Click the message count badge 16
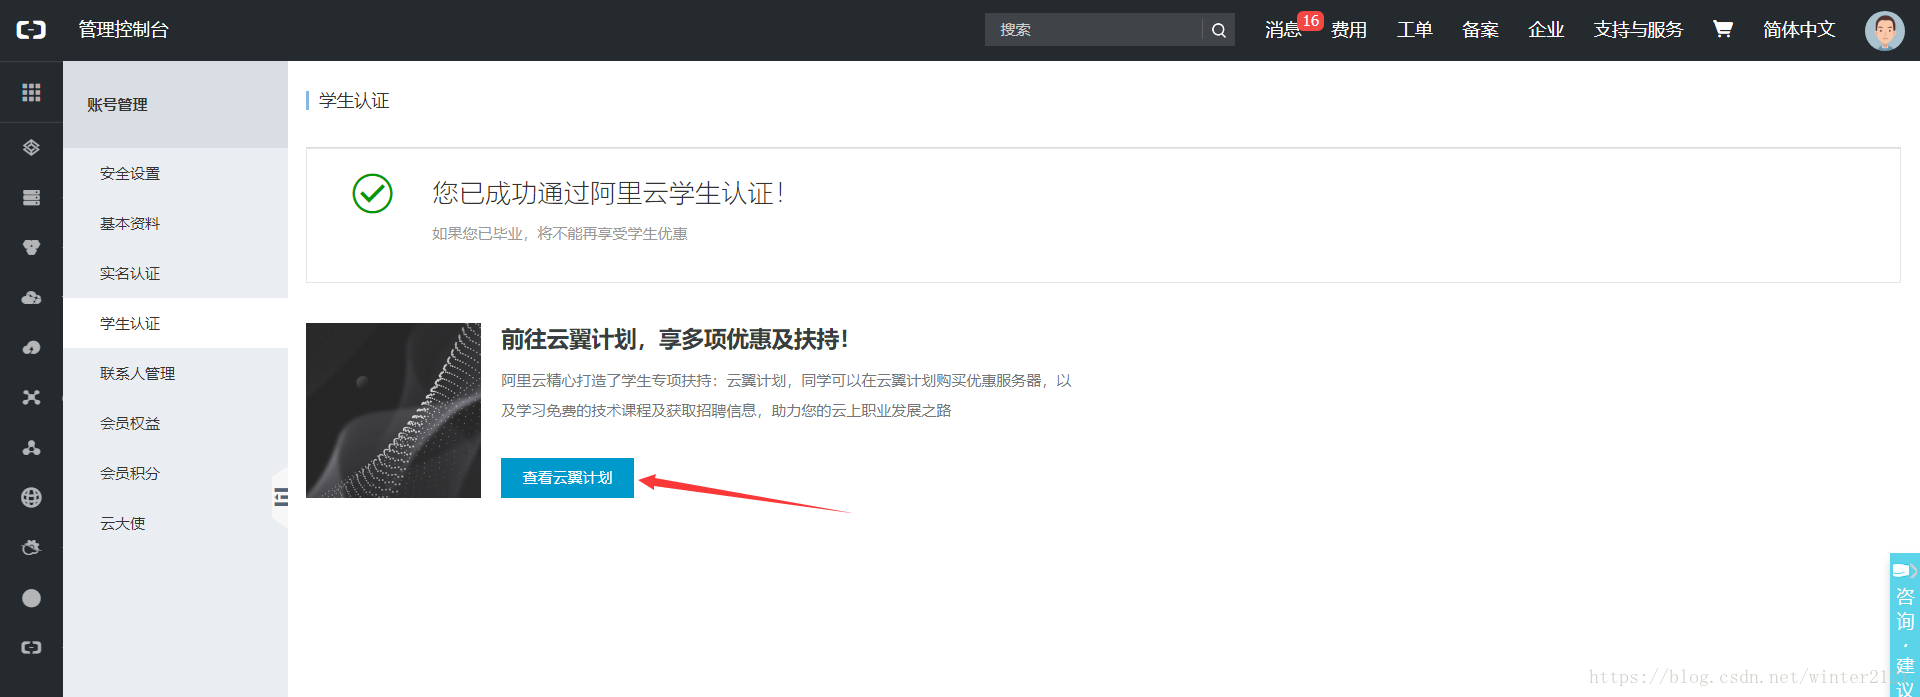The image size is (1920, 697). pos(1310,21)
